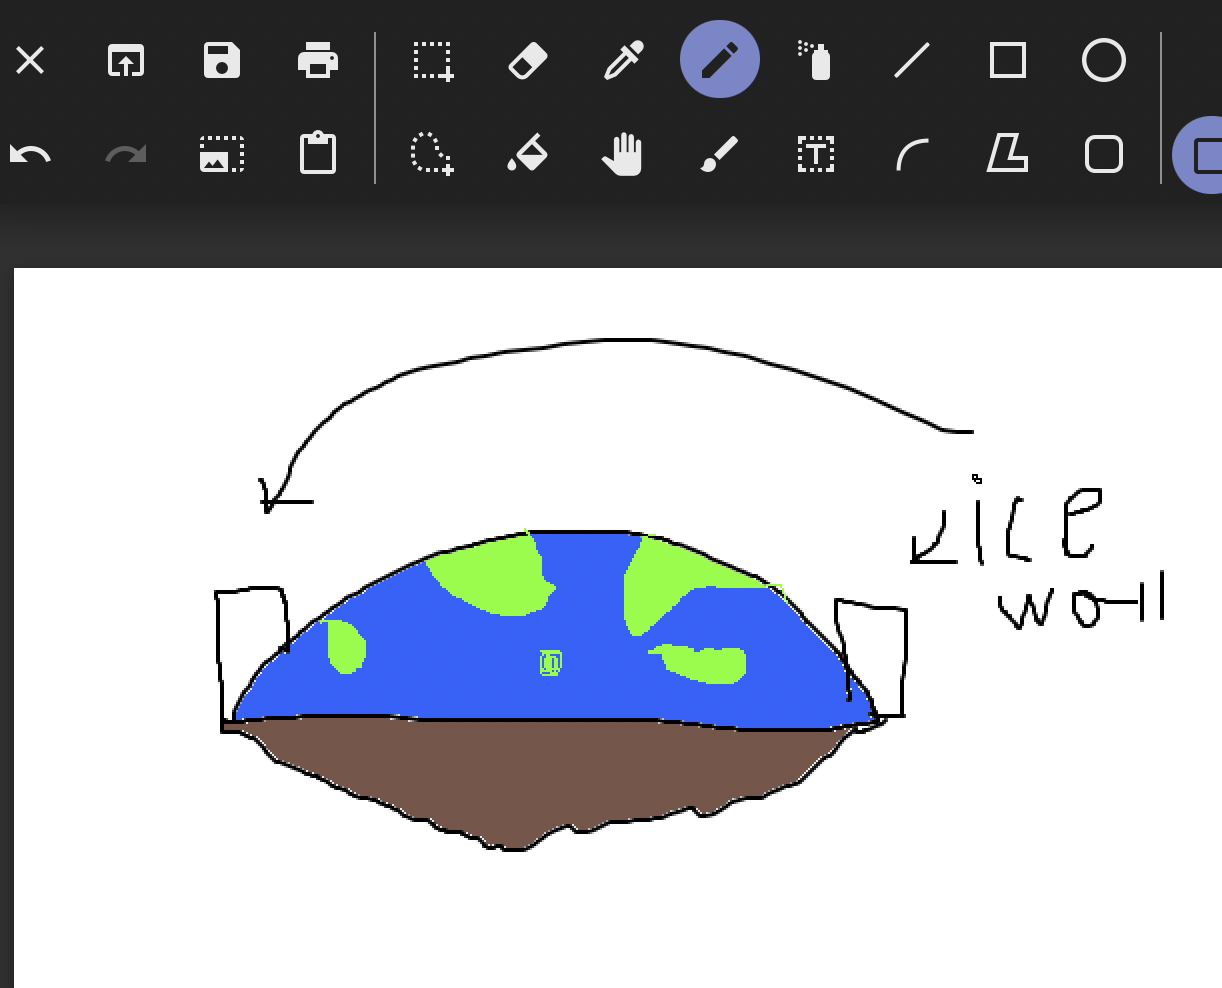Select the Eraser tool
1222x988 pixels.
(527, 60)
